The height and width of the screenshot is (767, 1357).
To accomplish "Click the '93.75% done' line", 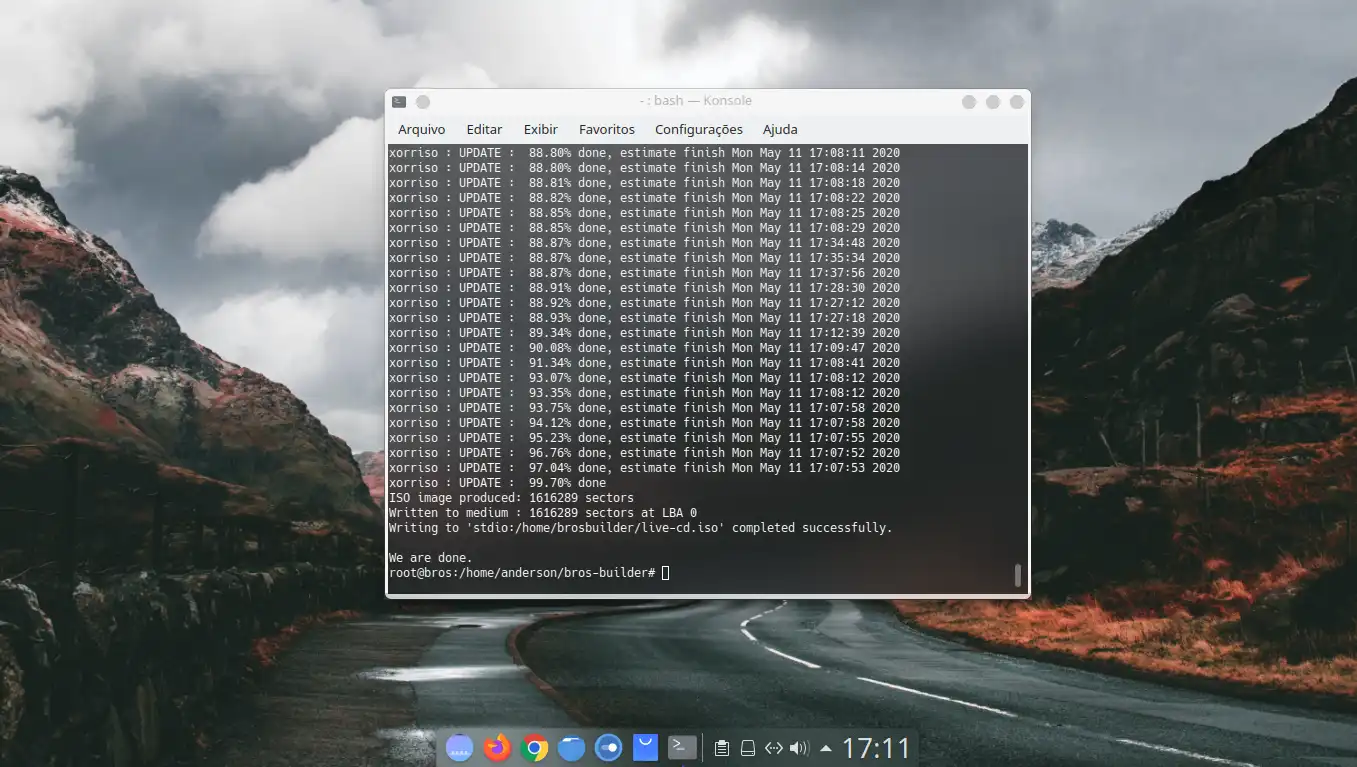I will [x=644, y=408].
